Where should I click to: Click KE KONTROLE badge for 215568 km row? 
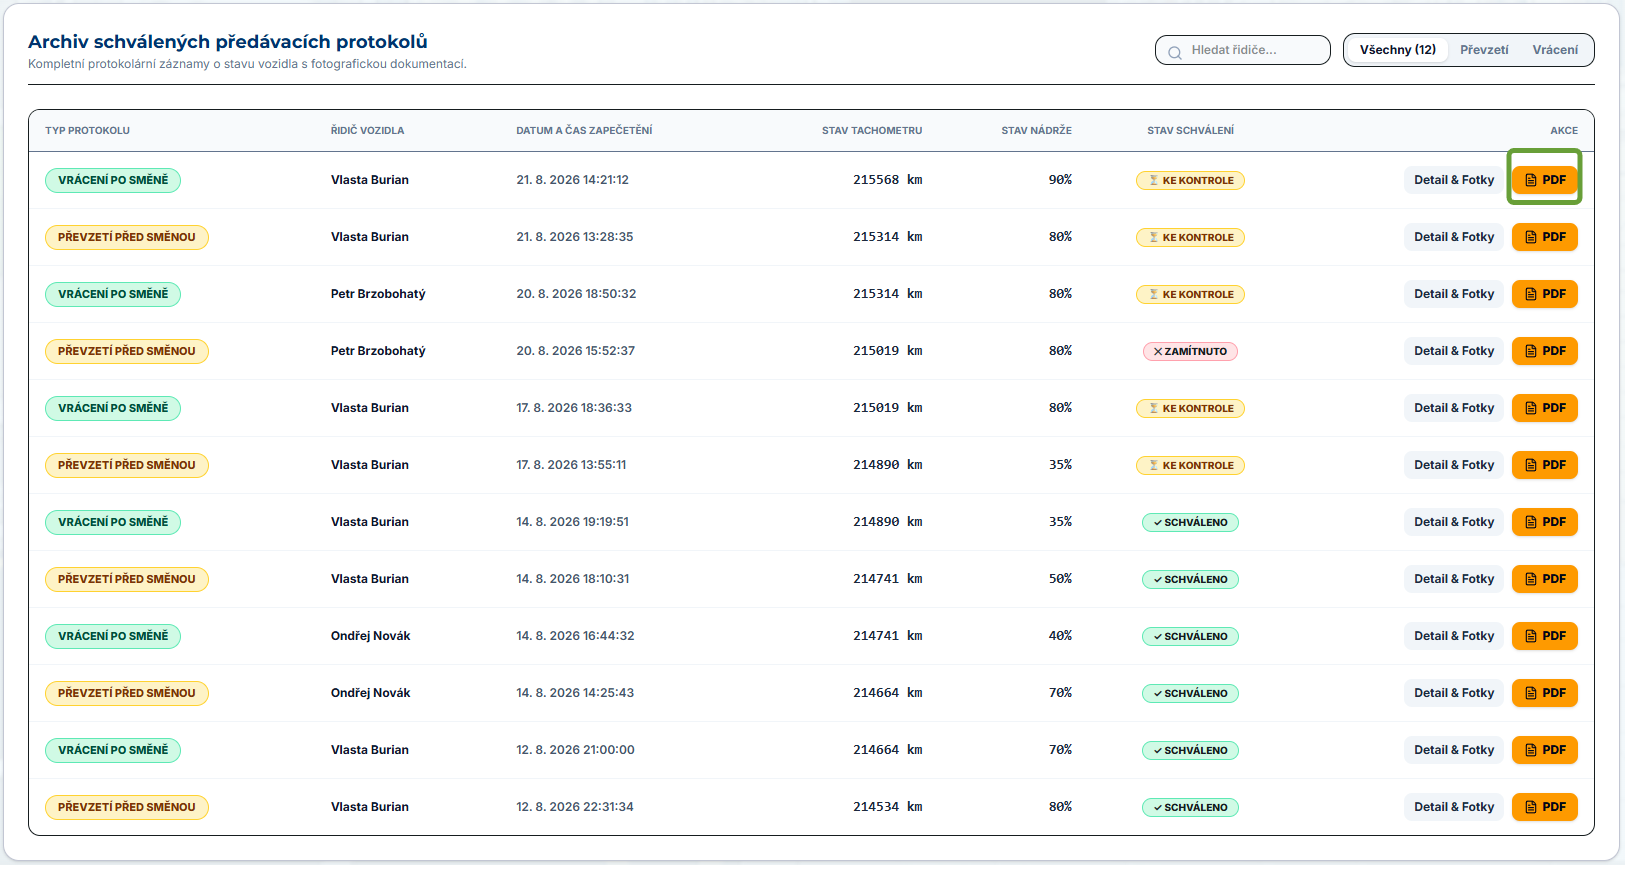(x=1190, y=180)
